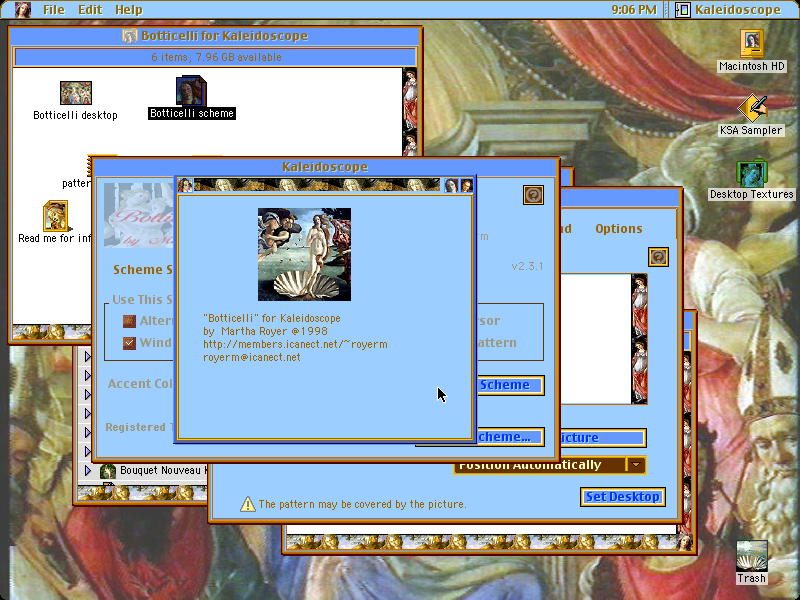800x600 pixels.
Task: Click the Botticelli preview logo in the Kaleidoscope window
Action: (x=138, y=215)
